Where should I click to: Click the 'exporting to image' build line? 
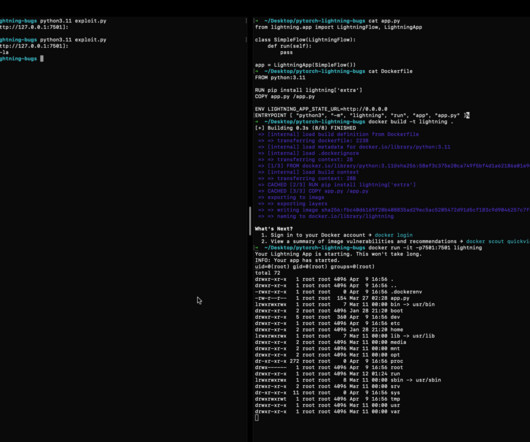(x=291, y=197)
